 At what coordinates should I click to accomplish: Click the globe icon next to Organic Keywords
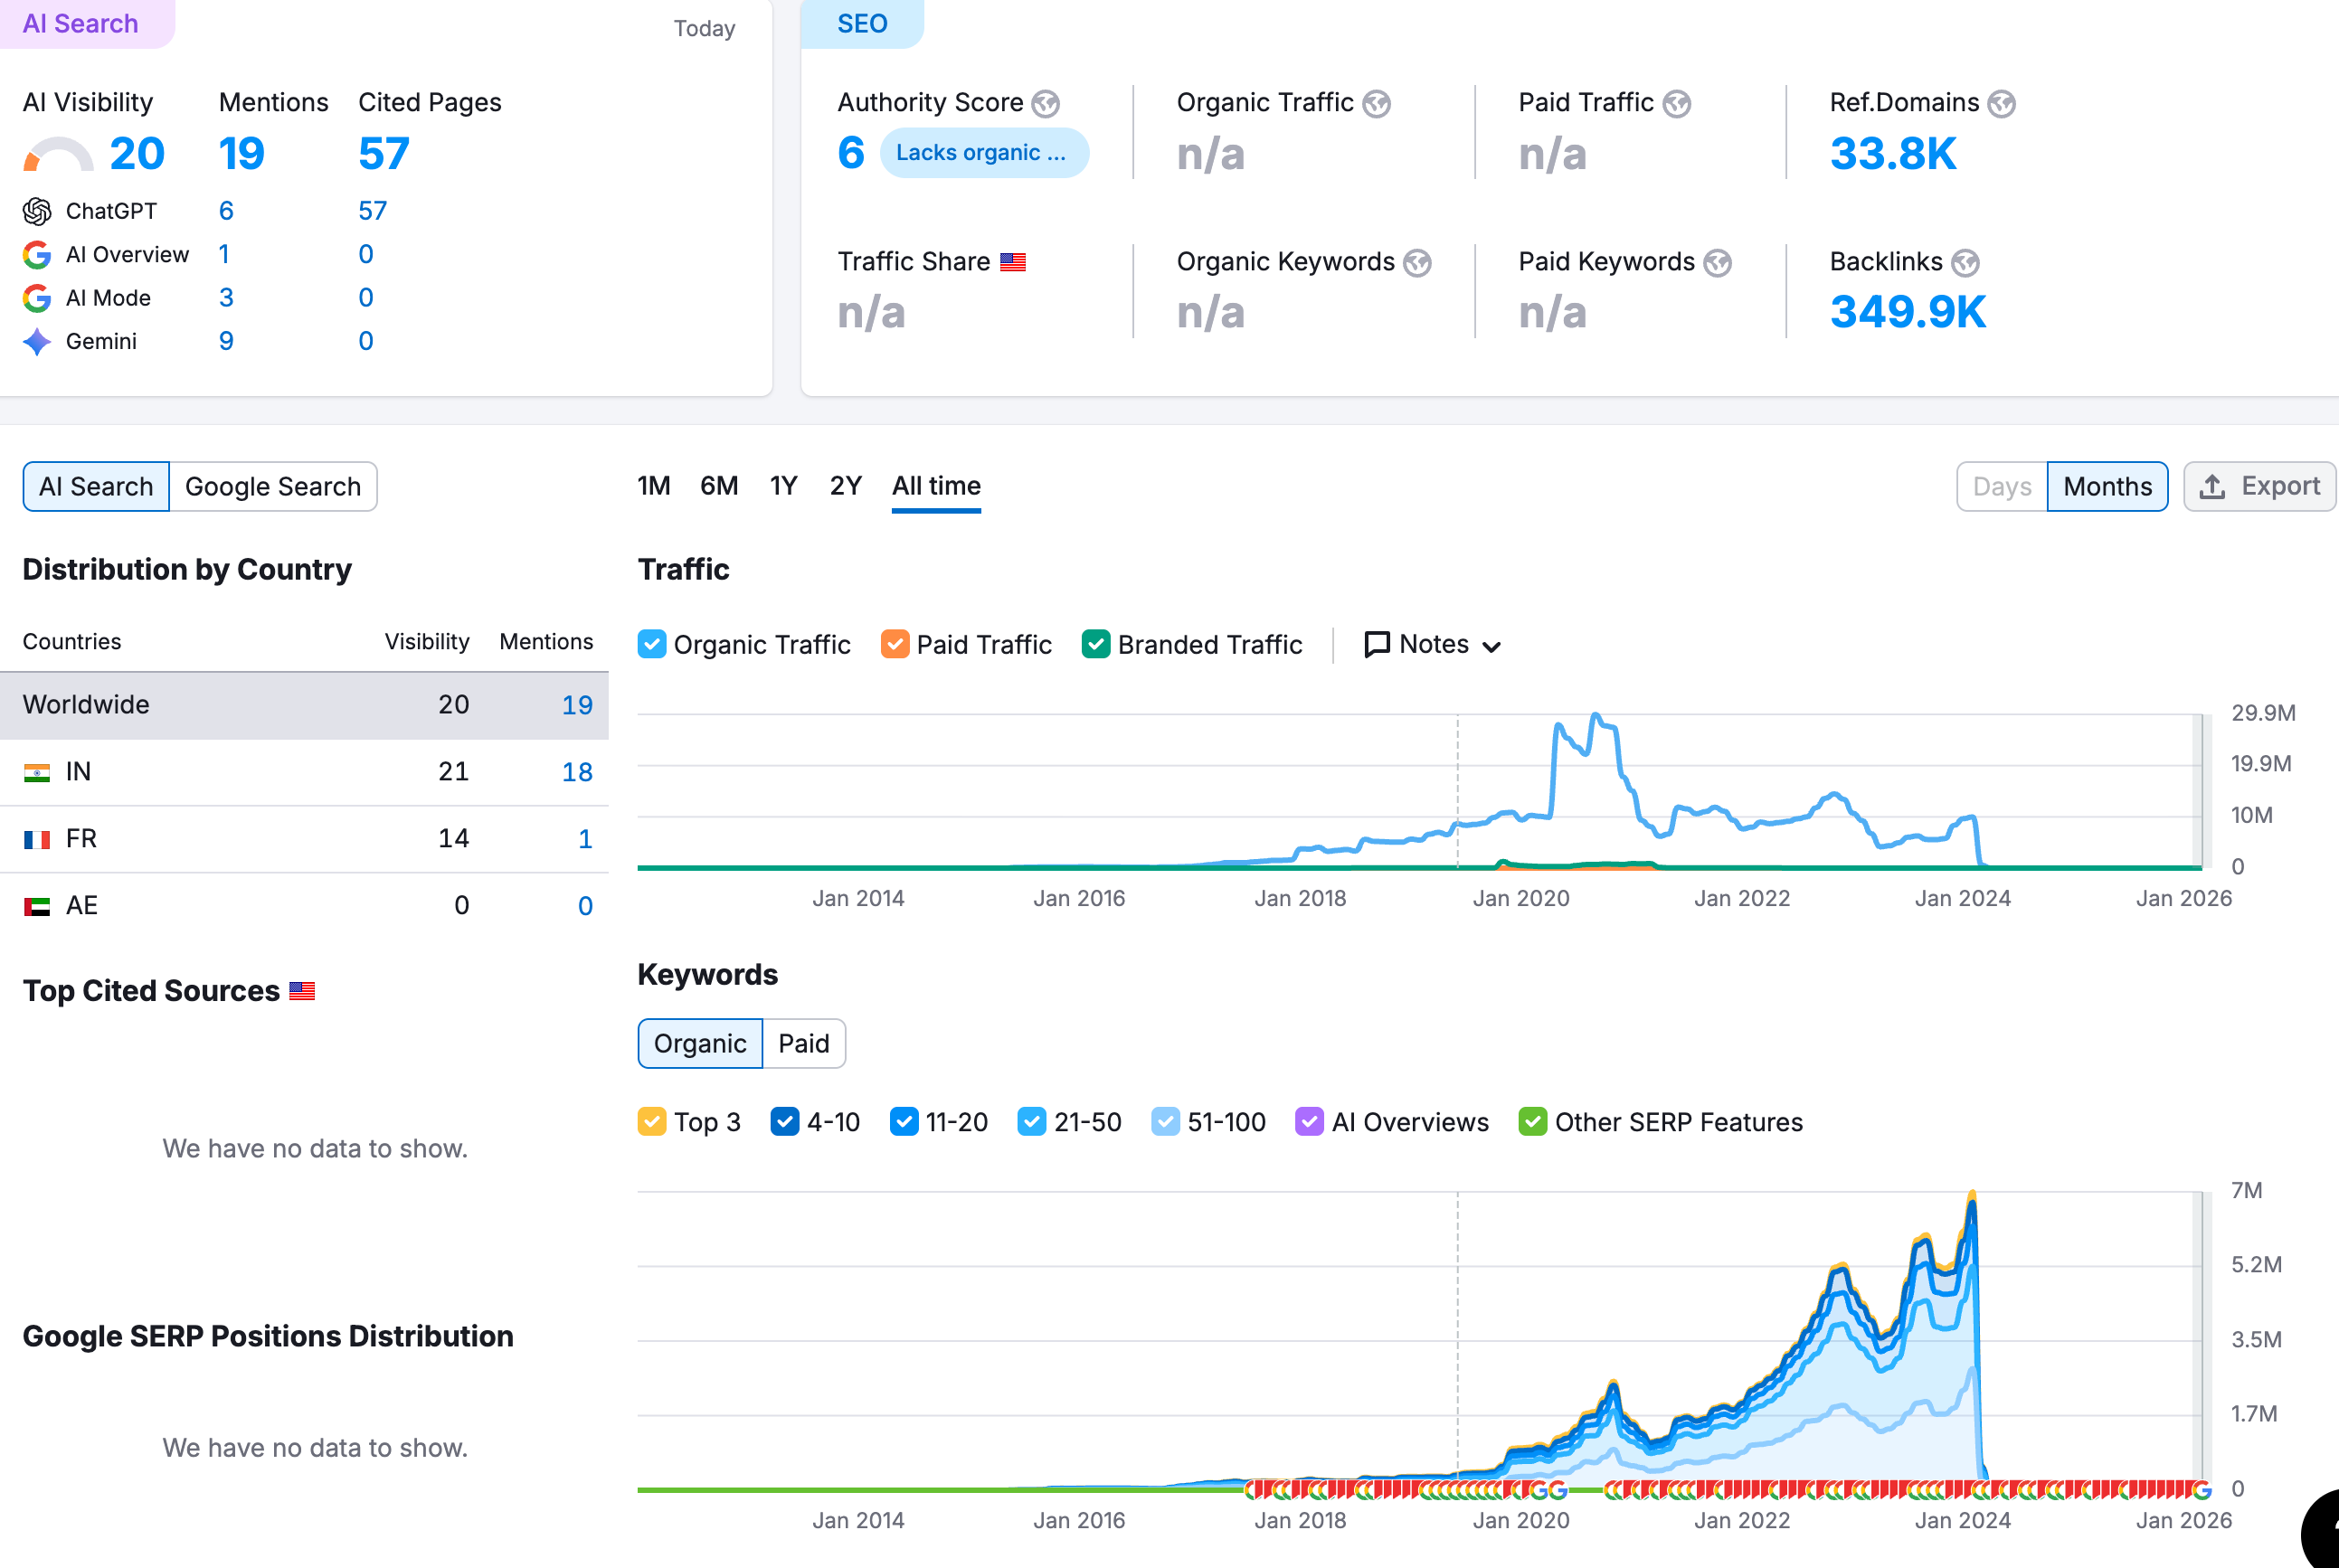(1417, 263)
